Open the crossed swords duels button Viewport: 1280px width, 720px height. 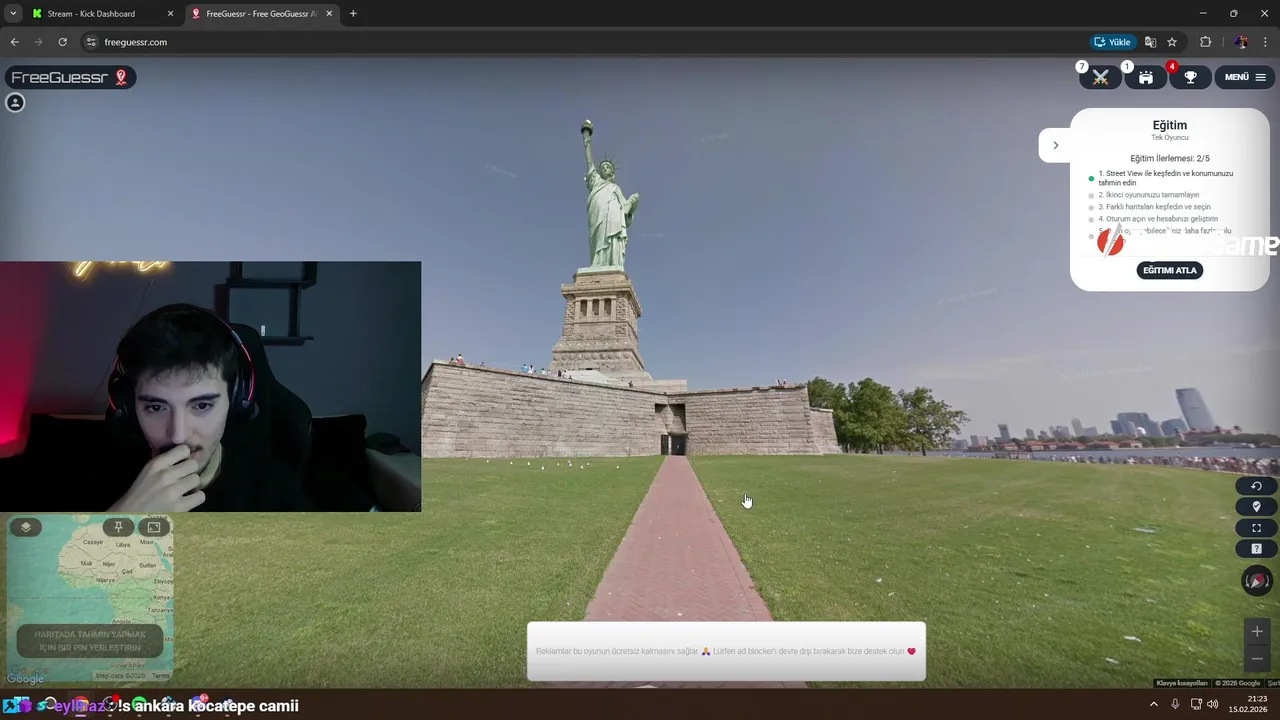(x=1100, y=77)
